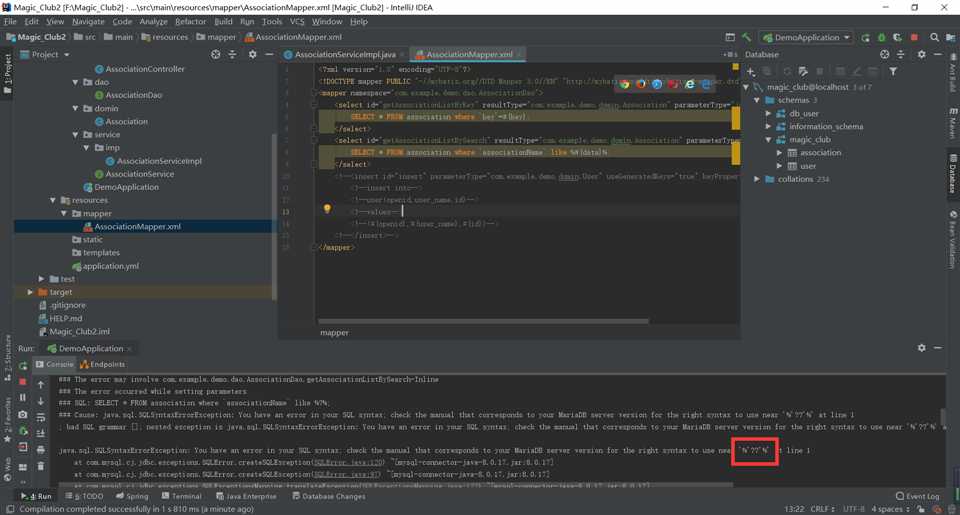This screenshot has width=960, height=515.
Task: Open Java Enterprise tool window
Action: click(x=246, y=496)
